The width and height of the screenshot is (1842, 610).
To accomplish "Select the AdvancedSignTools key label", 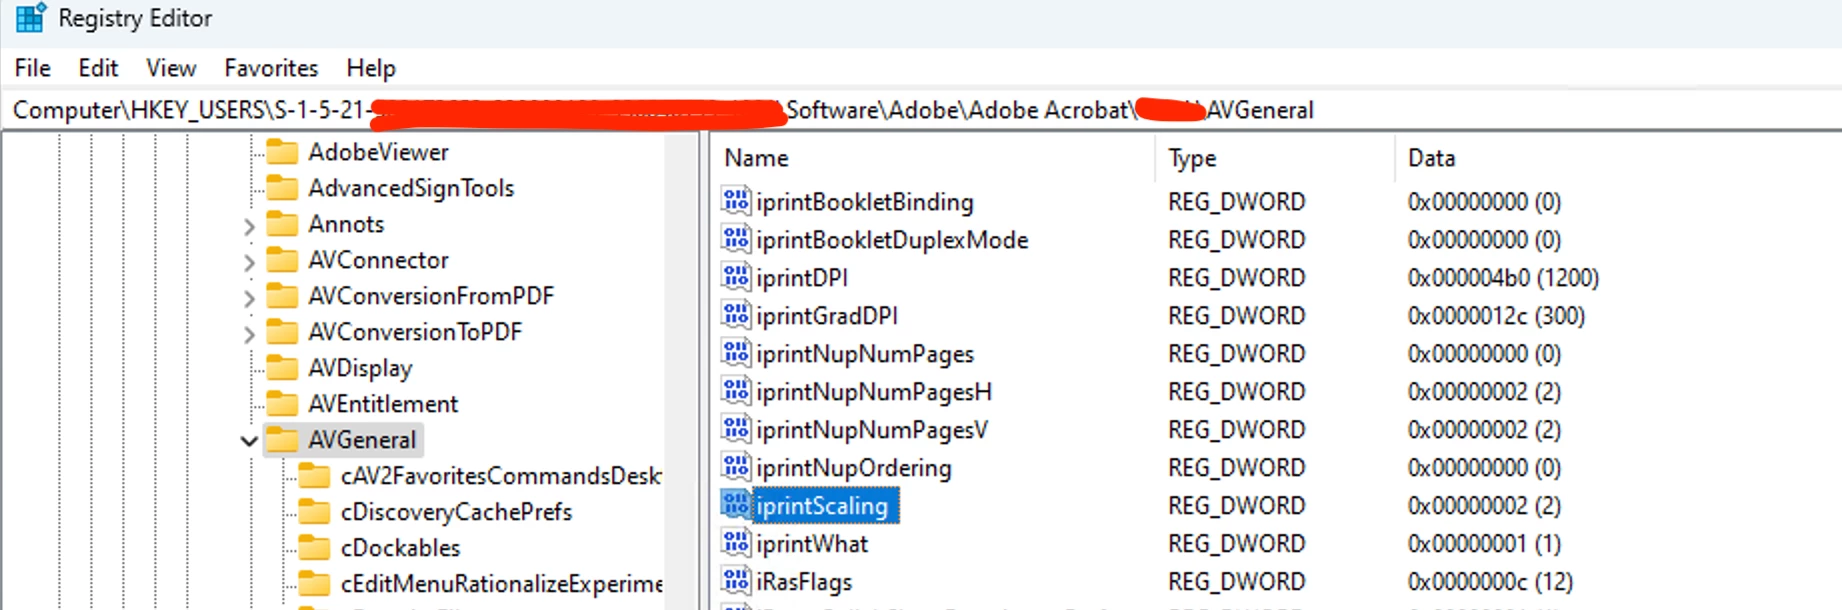I will tap(411, 188).
